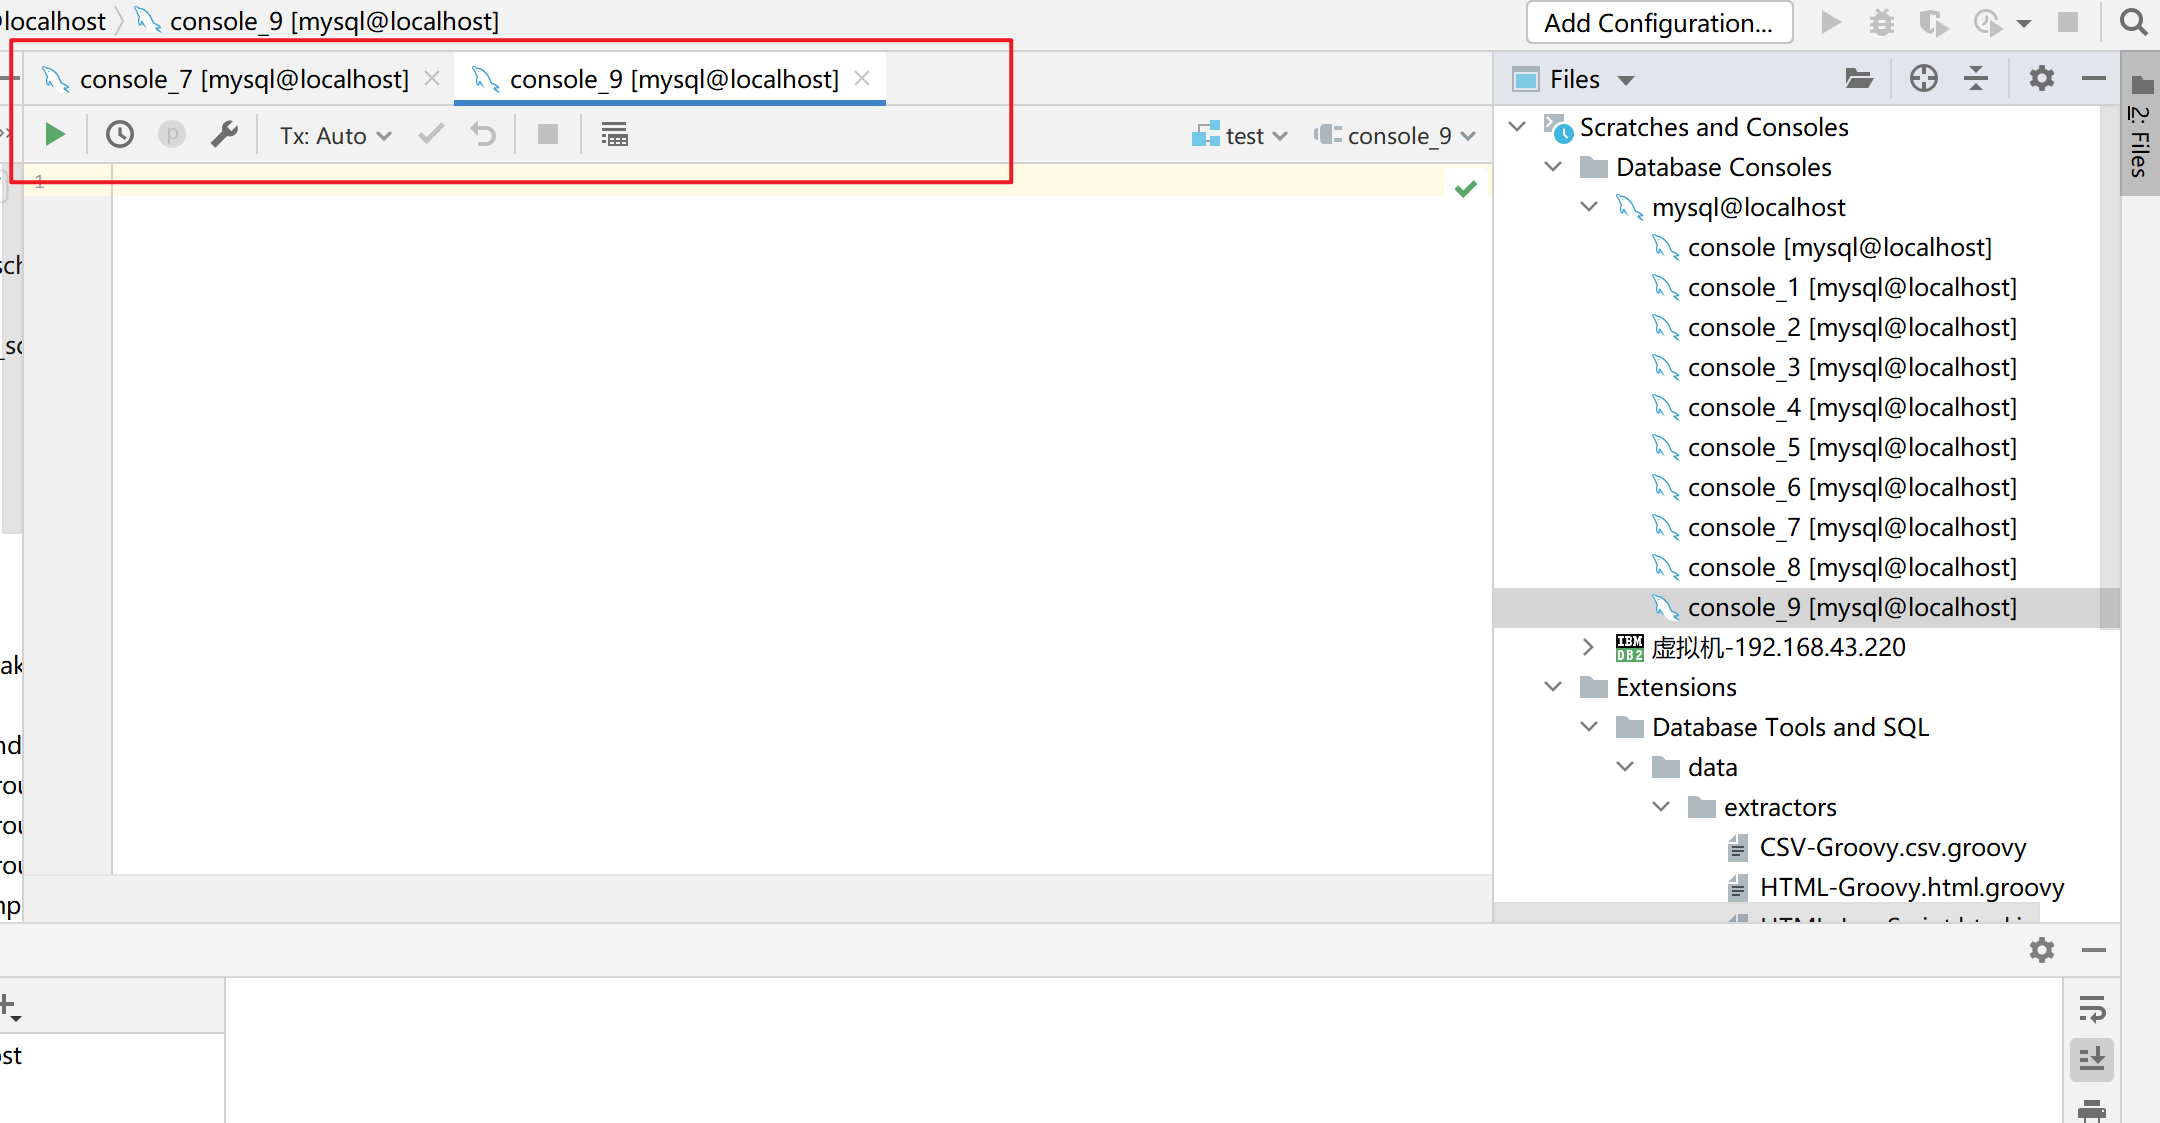Select console_3 [mysql@localhost] in the tree
The height and width of the screenshot is (1123, 2160).
click(1806, 367)
